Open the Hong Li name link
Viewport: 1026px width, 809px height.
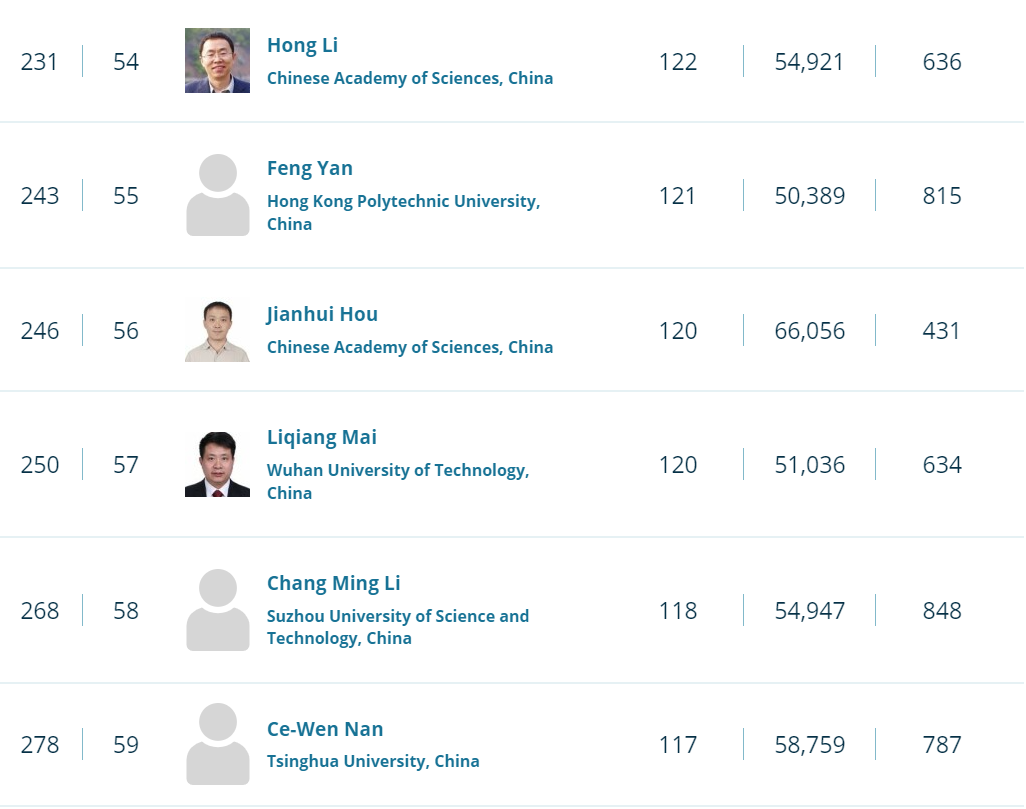point(303,45)
